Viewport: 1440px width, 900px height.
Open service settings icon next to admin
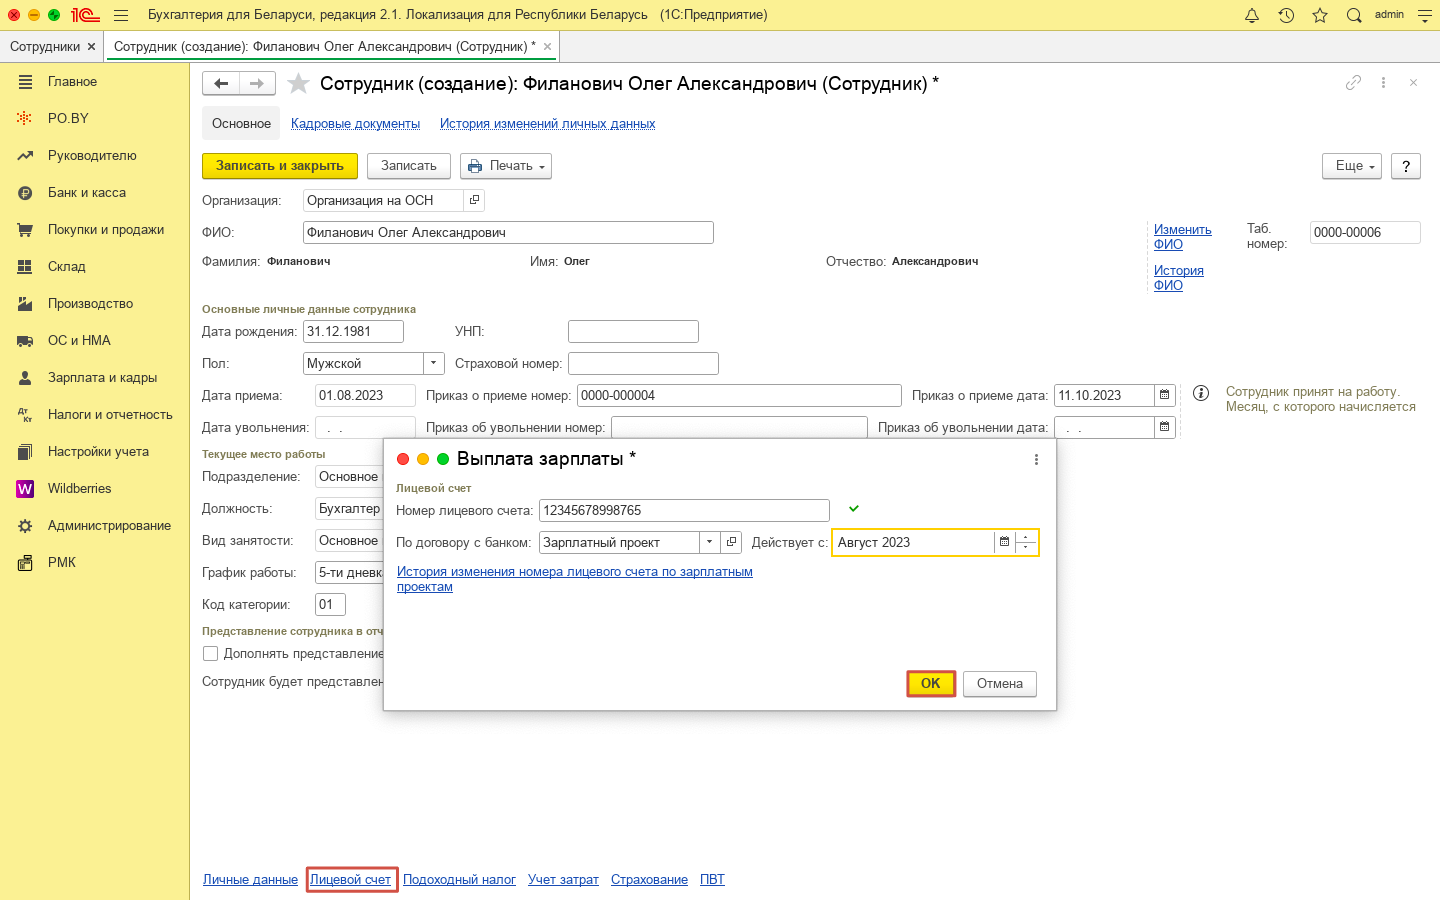(1425, 15)
